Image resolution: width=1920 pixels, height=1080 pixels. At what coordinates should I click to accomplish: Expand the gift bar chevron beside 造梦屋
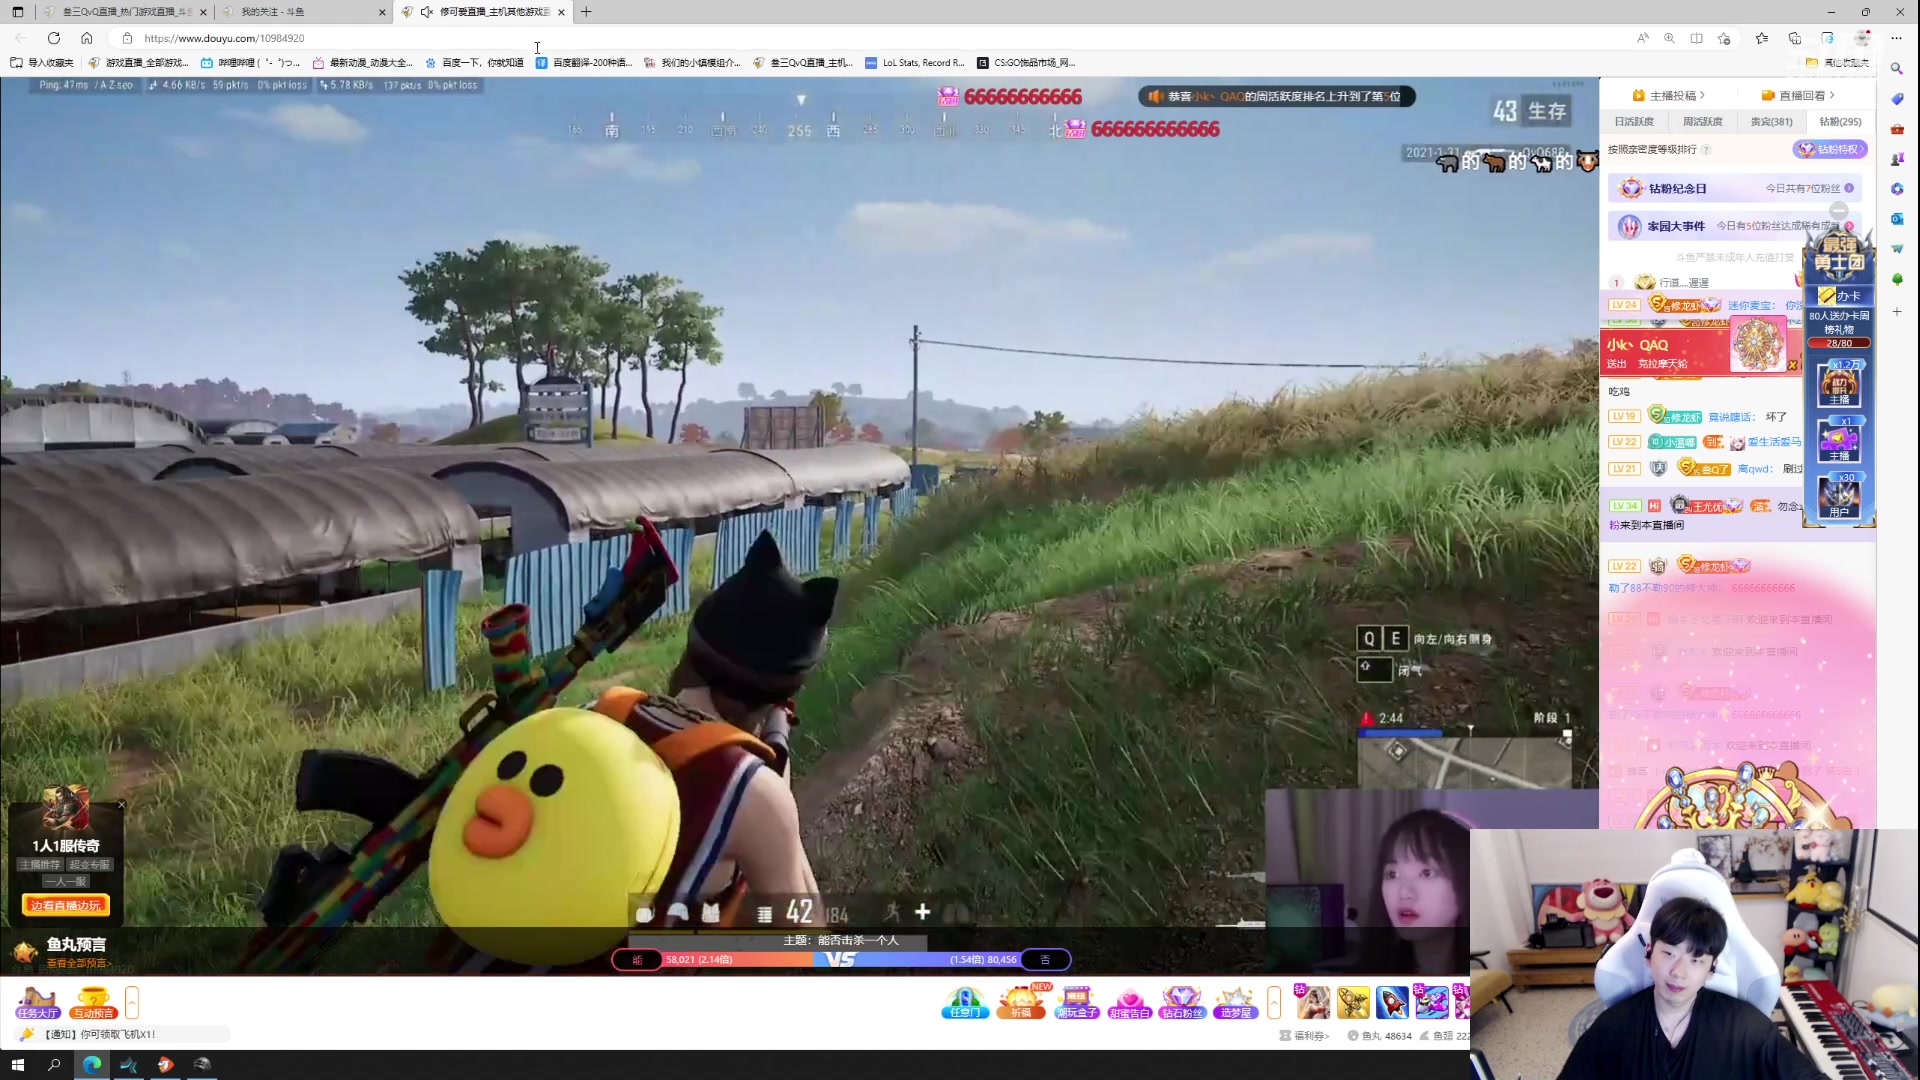point(1274,1002)
